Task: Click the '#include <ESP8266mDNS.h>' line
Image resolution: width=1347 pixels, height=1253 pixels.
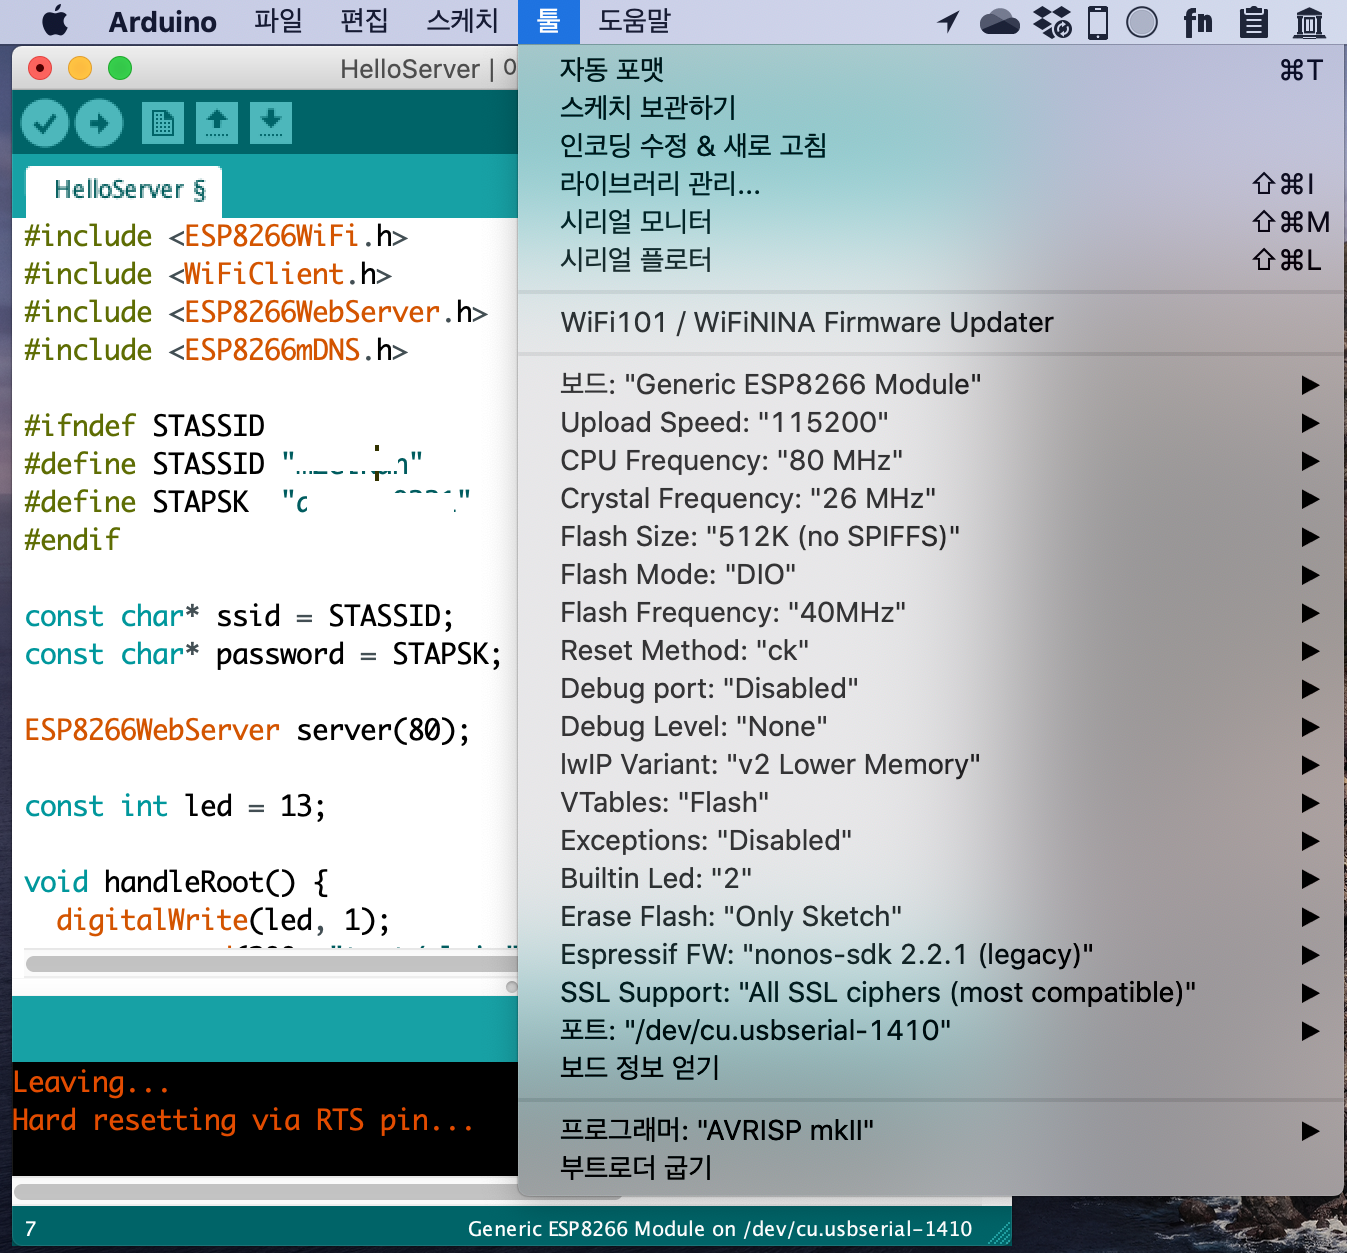Action: coord(216,350)
